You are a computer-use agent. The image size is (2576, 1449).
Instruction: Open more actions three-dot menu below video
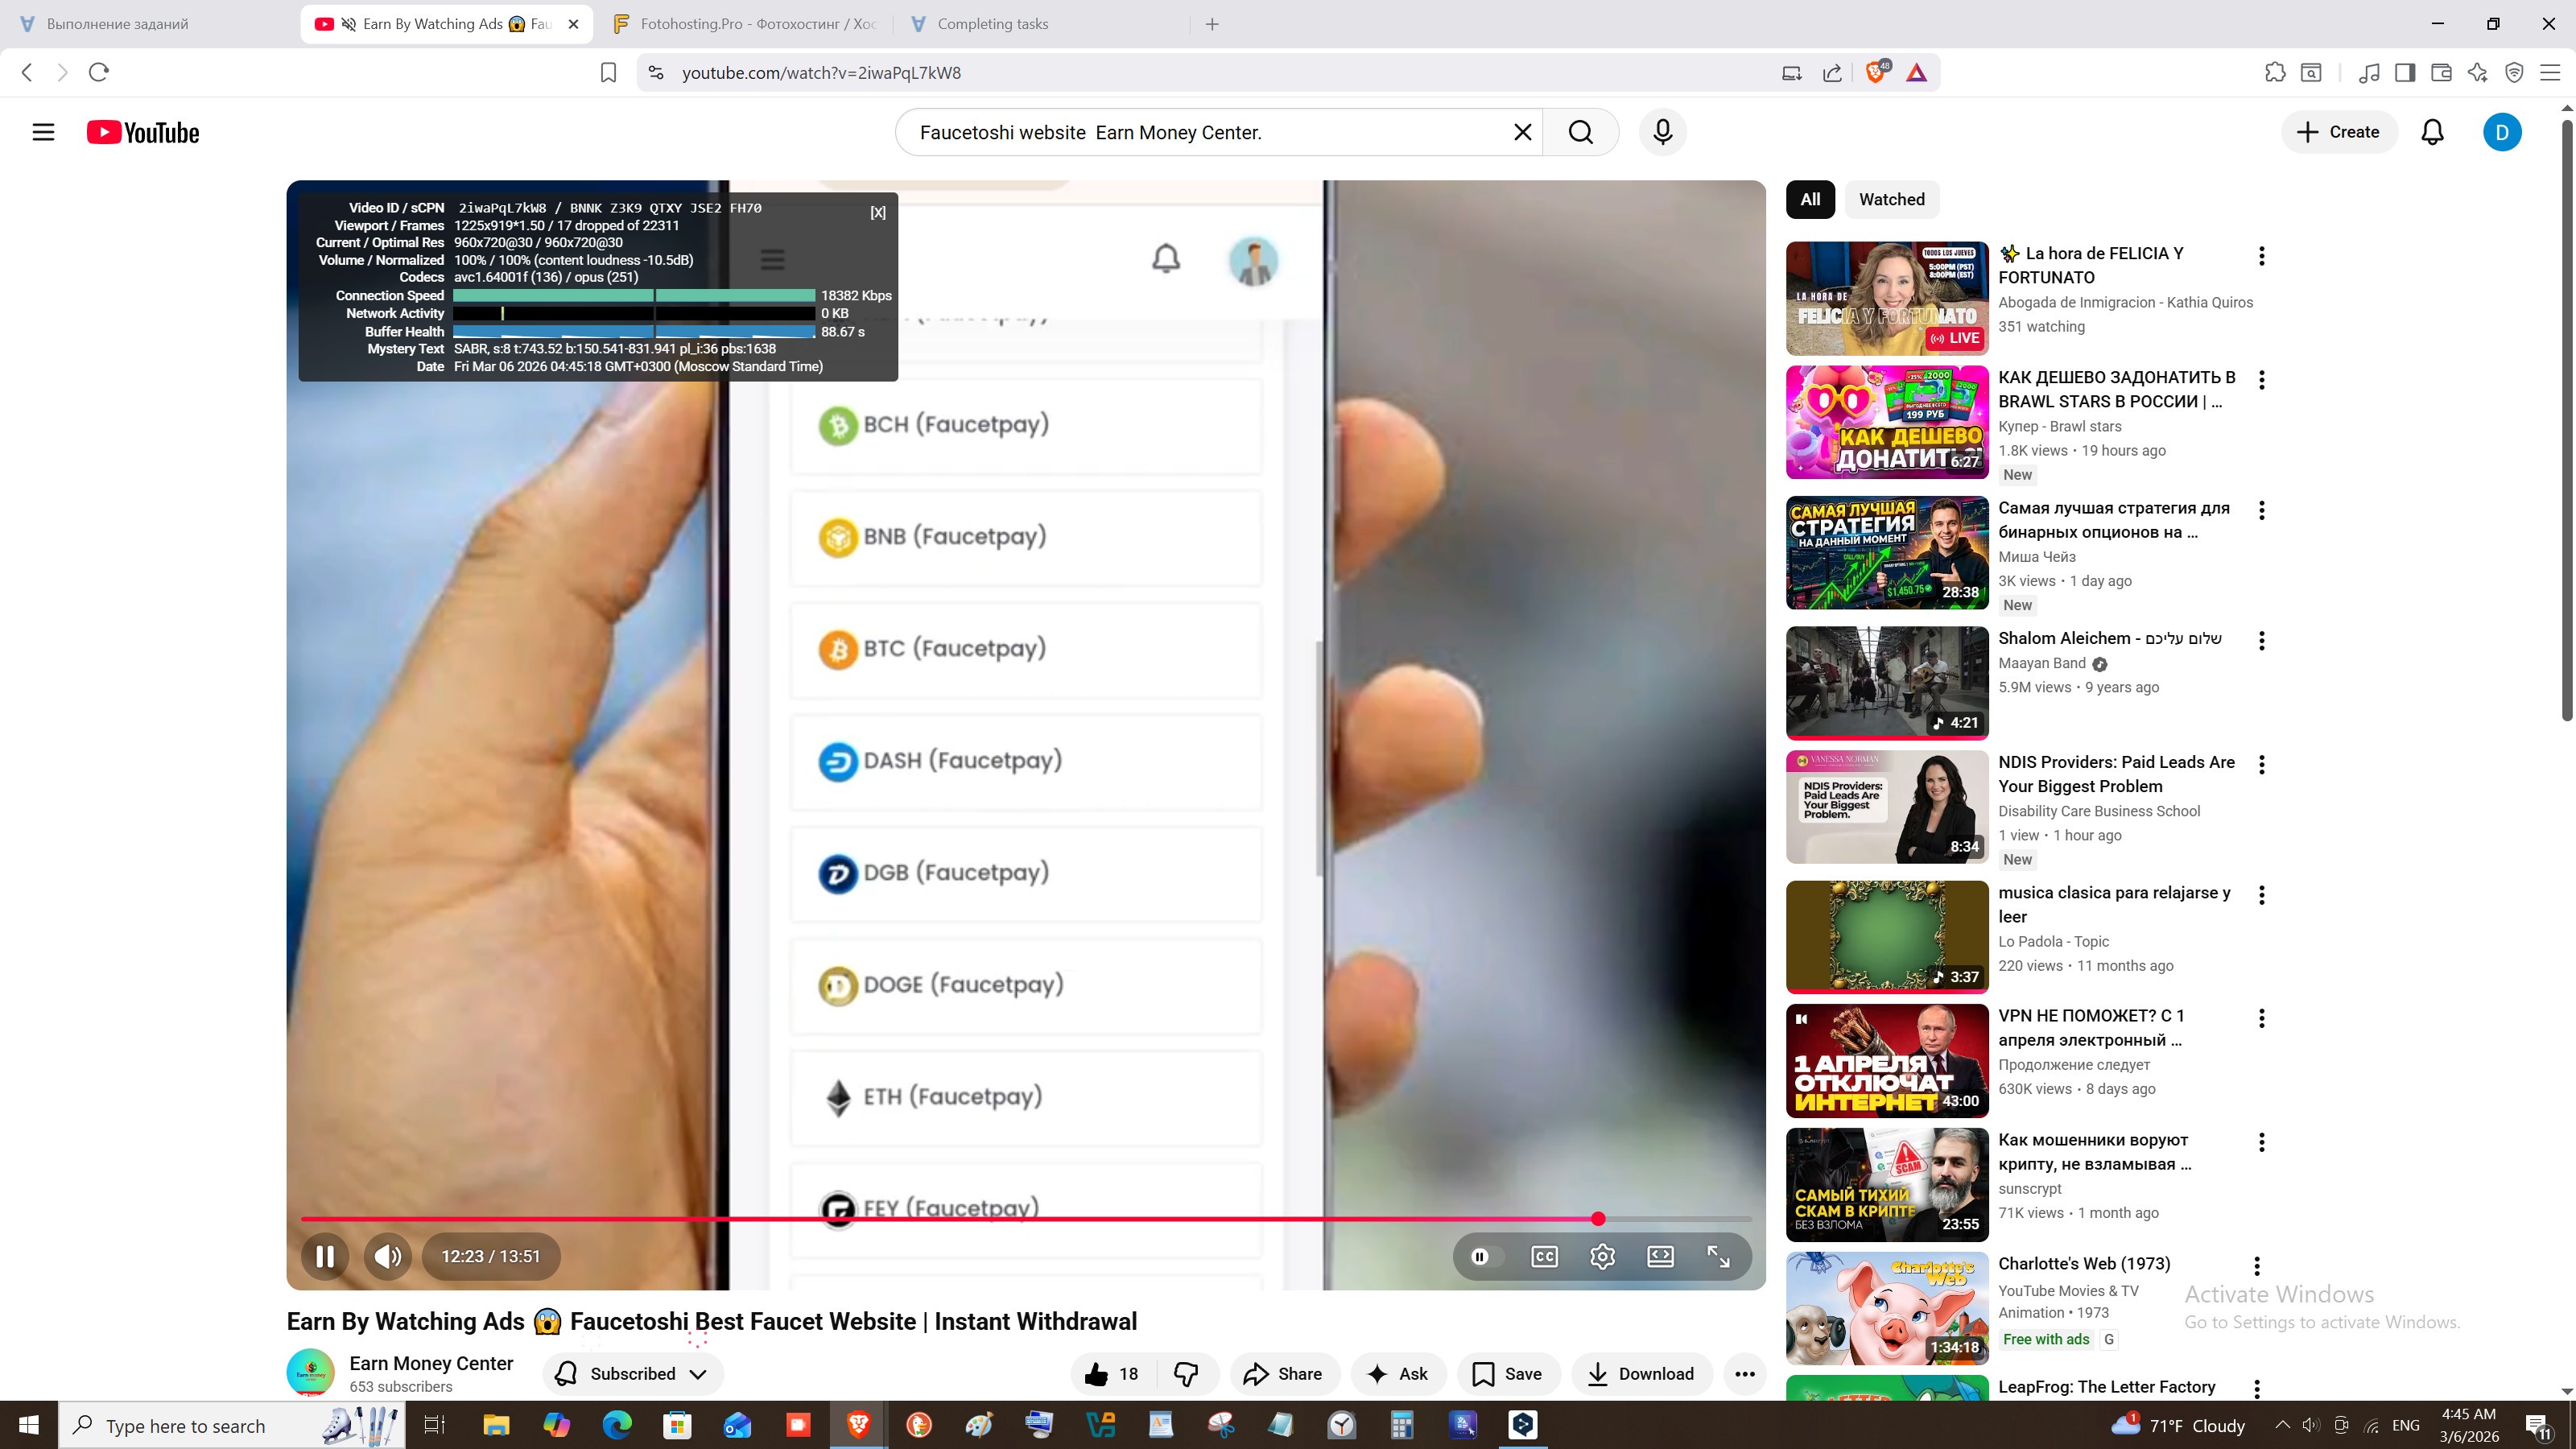1744,1374
